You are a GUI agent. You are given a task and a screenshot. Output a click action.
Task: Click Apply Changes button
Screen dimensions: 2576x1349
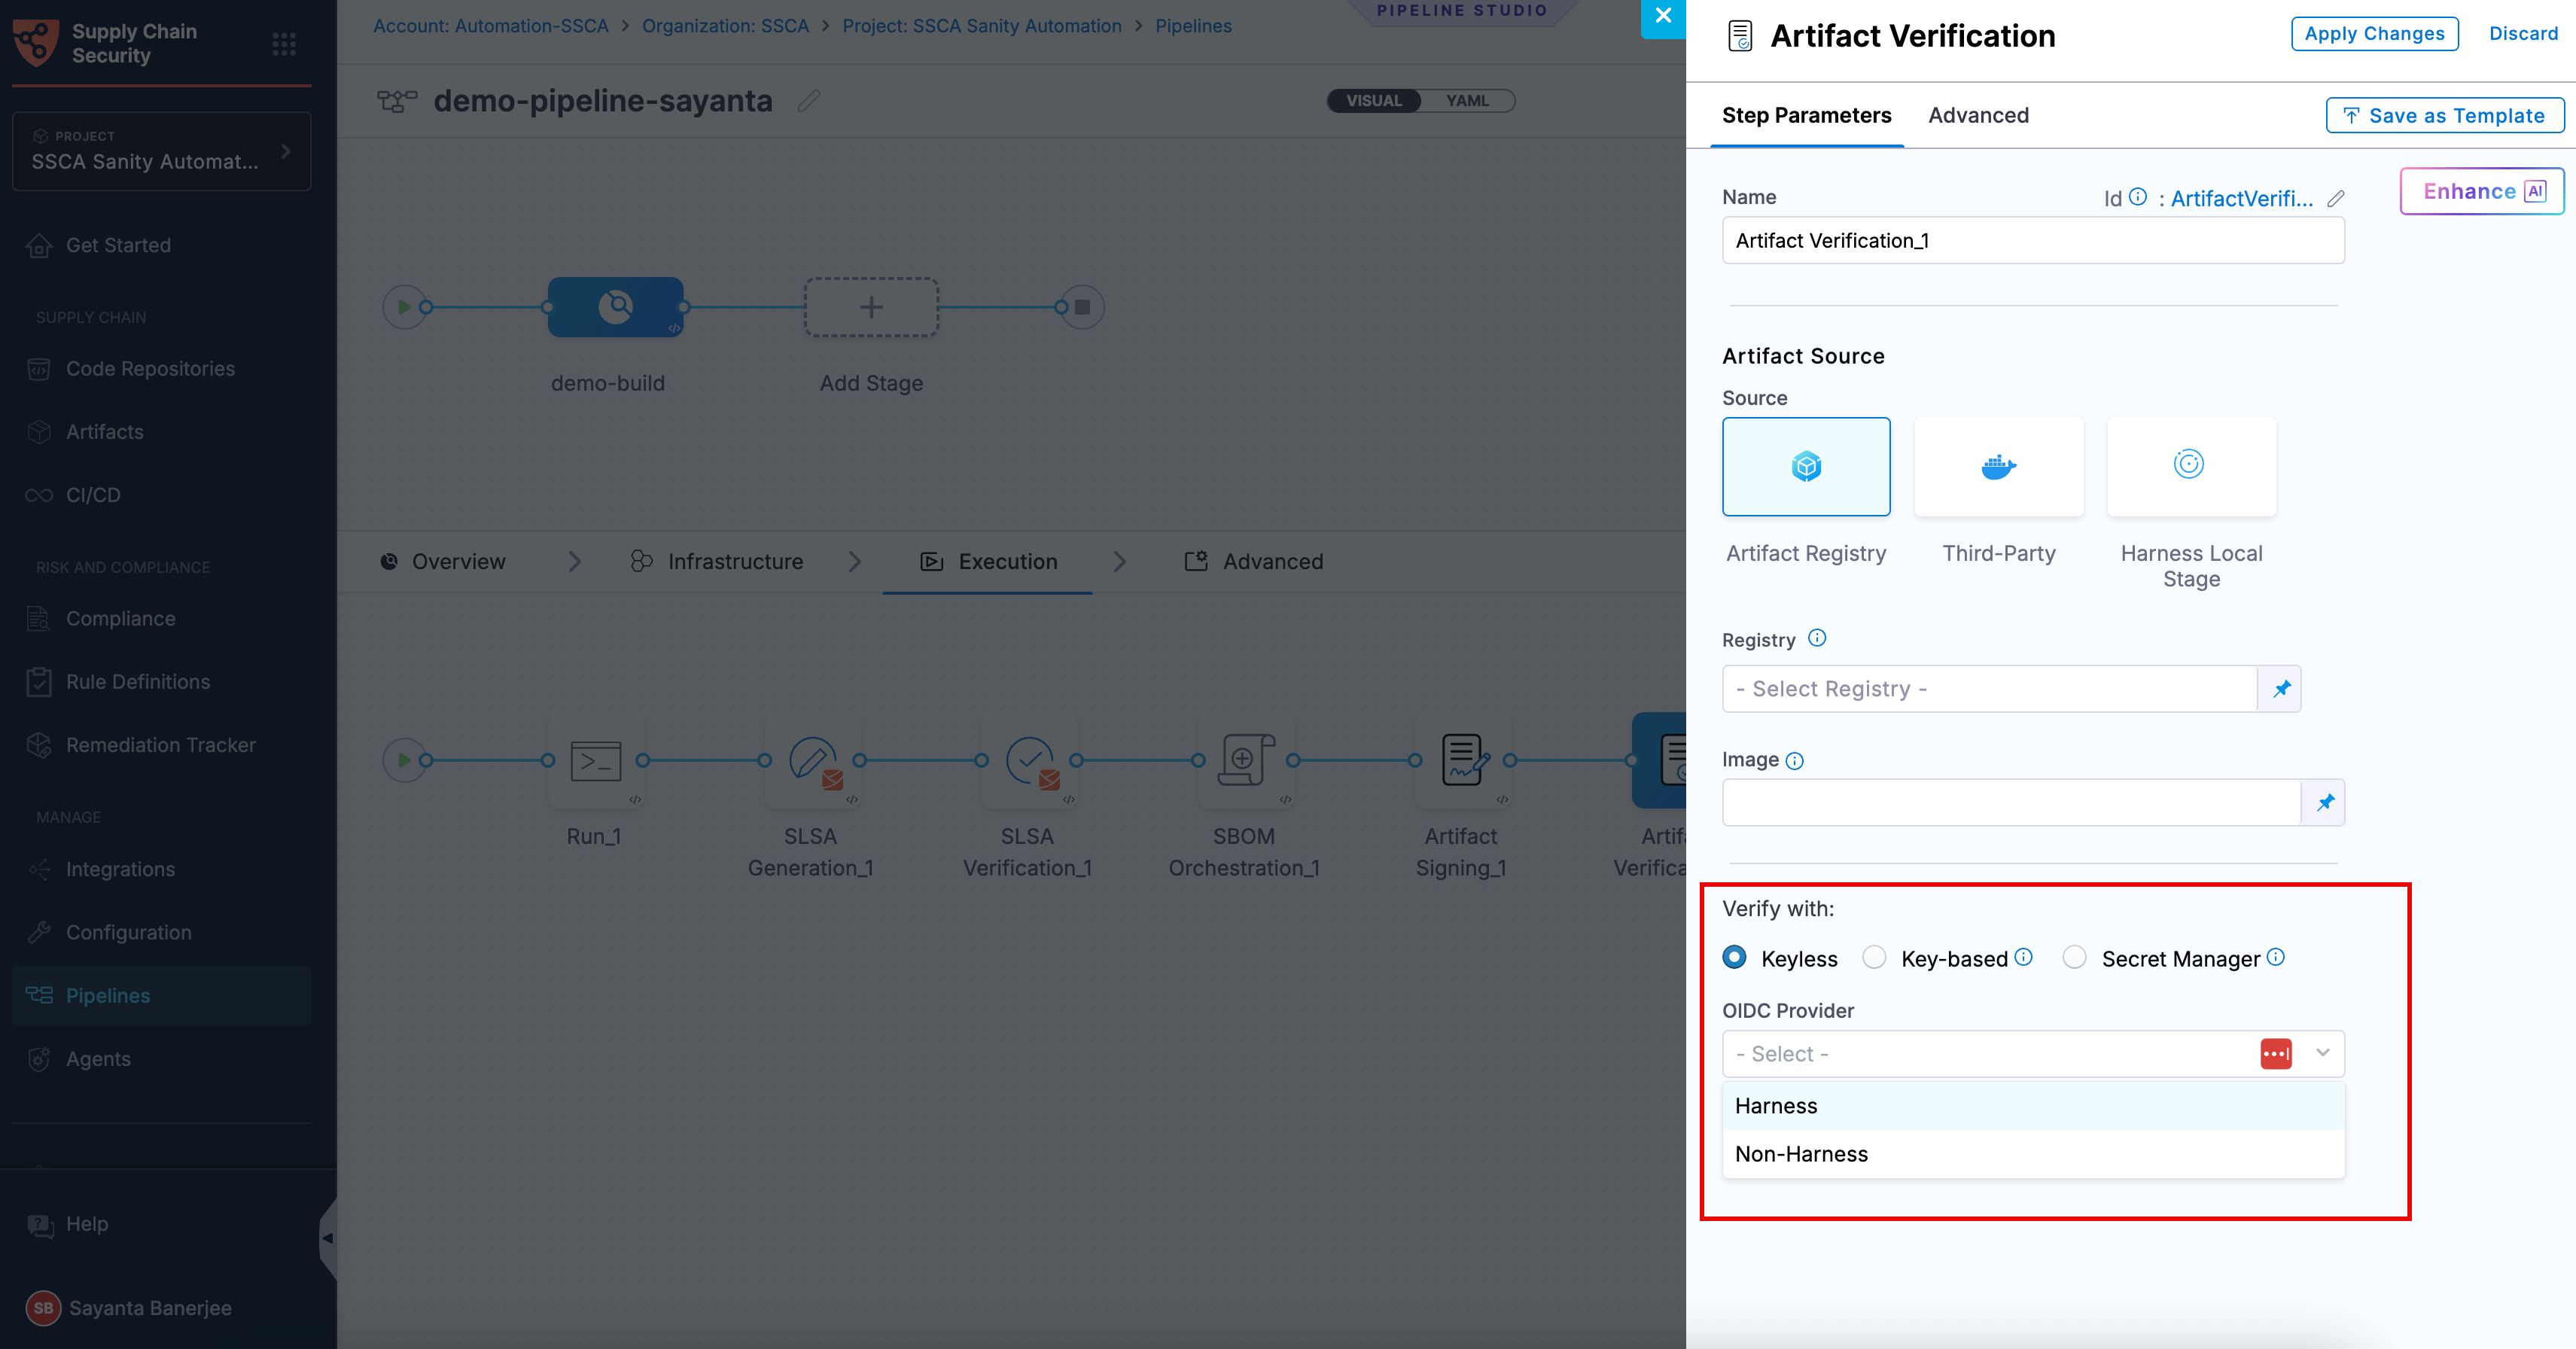coord(2374,34)
